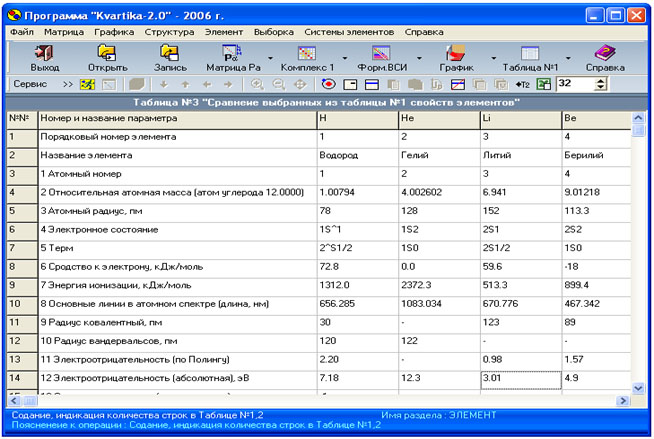Open the Элемент menu

(224, 32)
